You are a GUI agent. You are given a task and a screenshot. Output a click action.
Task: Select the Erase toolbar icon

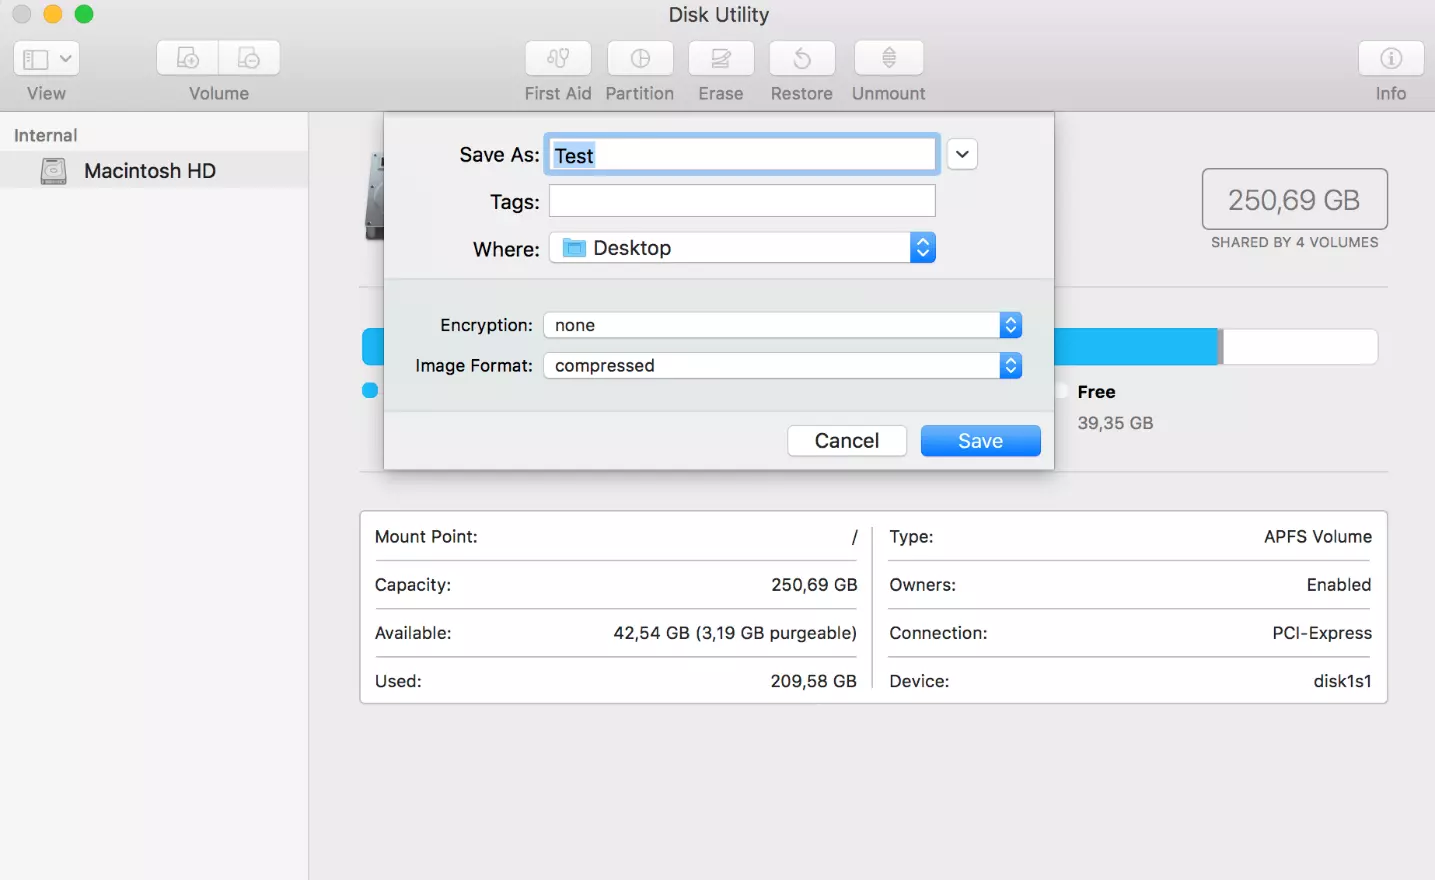[721, 58]
